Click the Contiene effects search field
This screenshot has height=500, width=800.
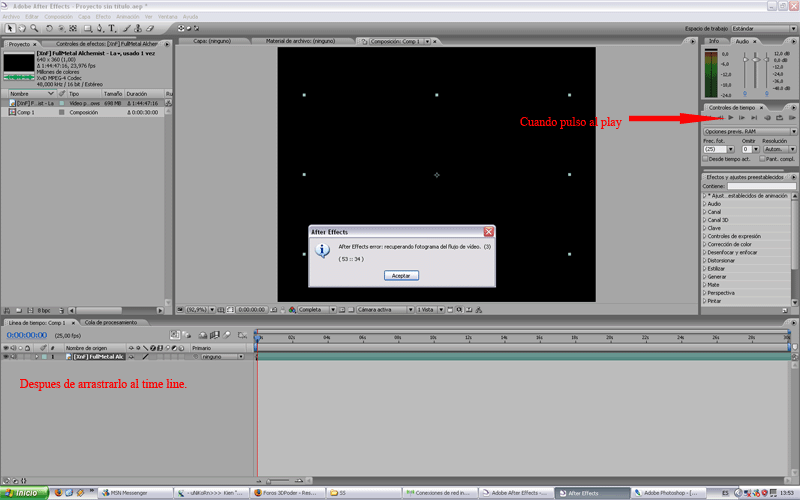point(761,186)
